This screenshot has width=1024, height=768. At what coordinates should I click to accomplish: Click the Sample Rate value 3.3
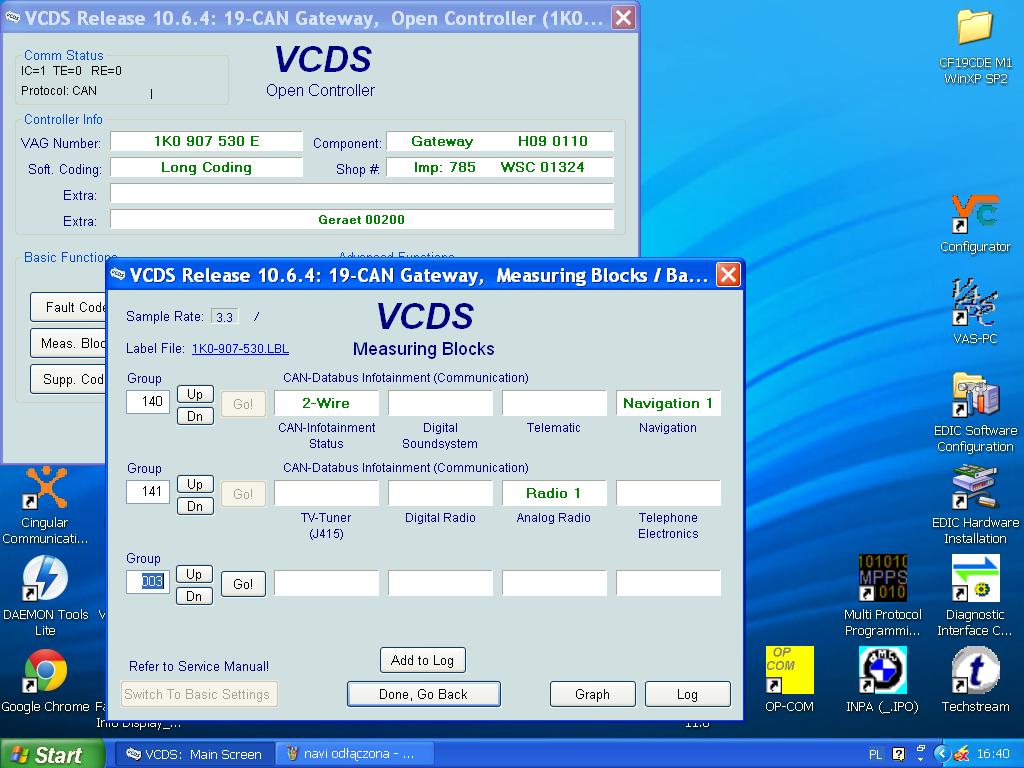point(225,317)
